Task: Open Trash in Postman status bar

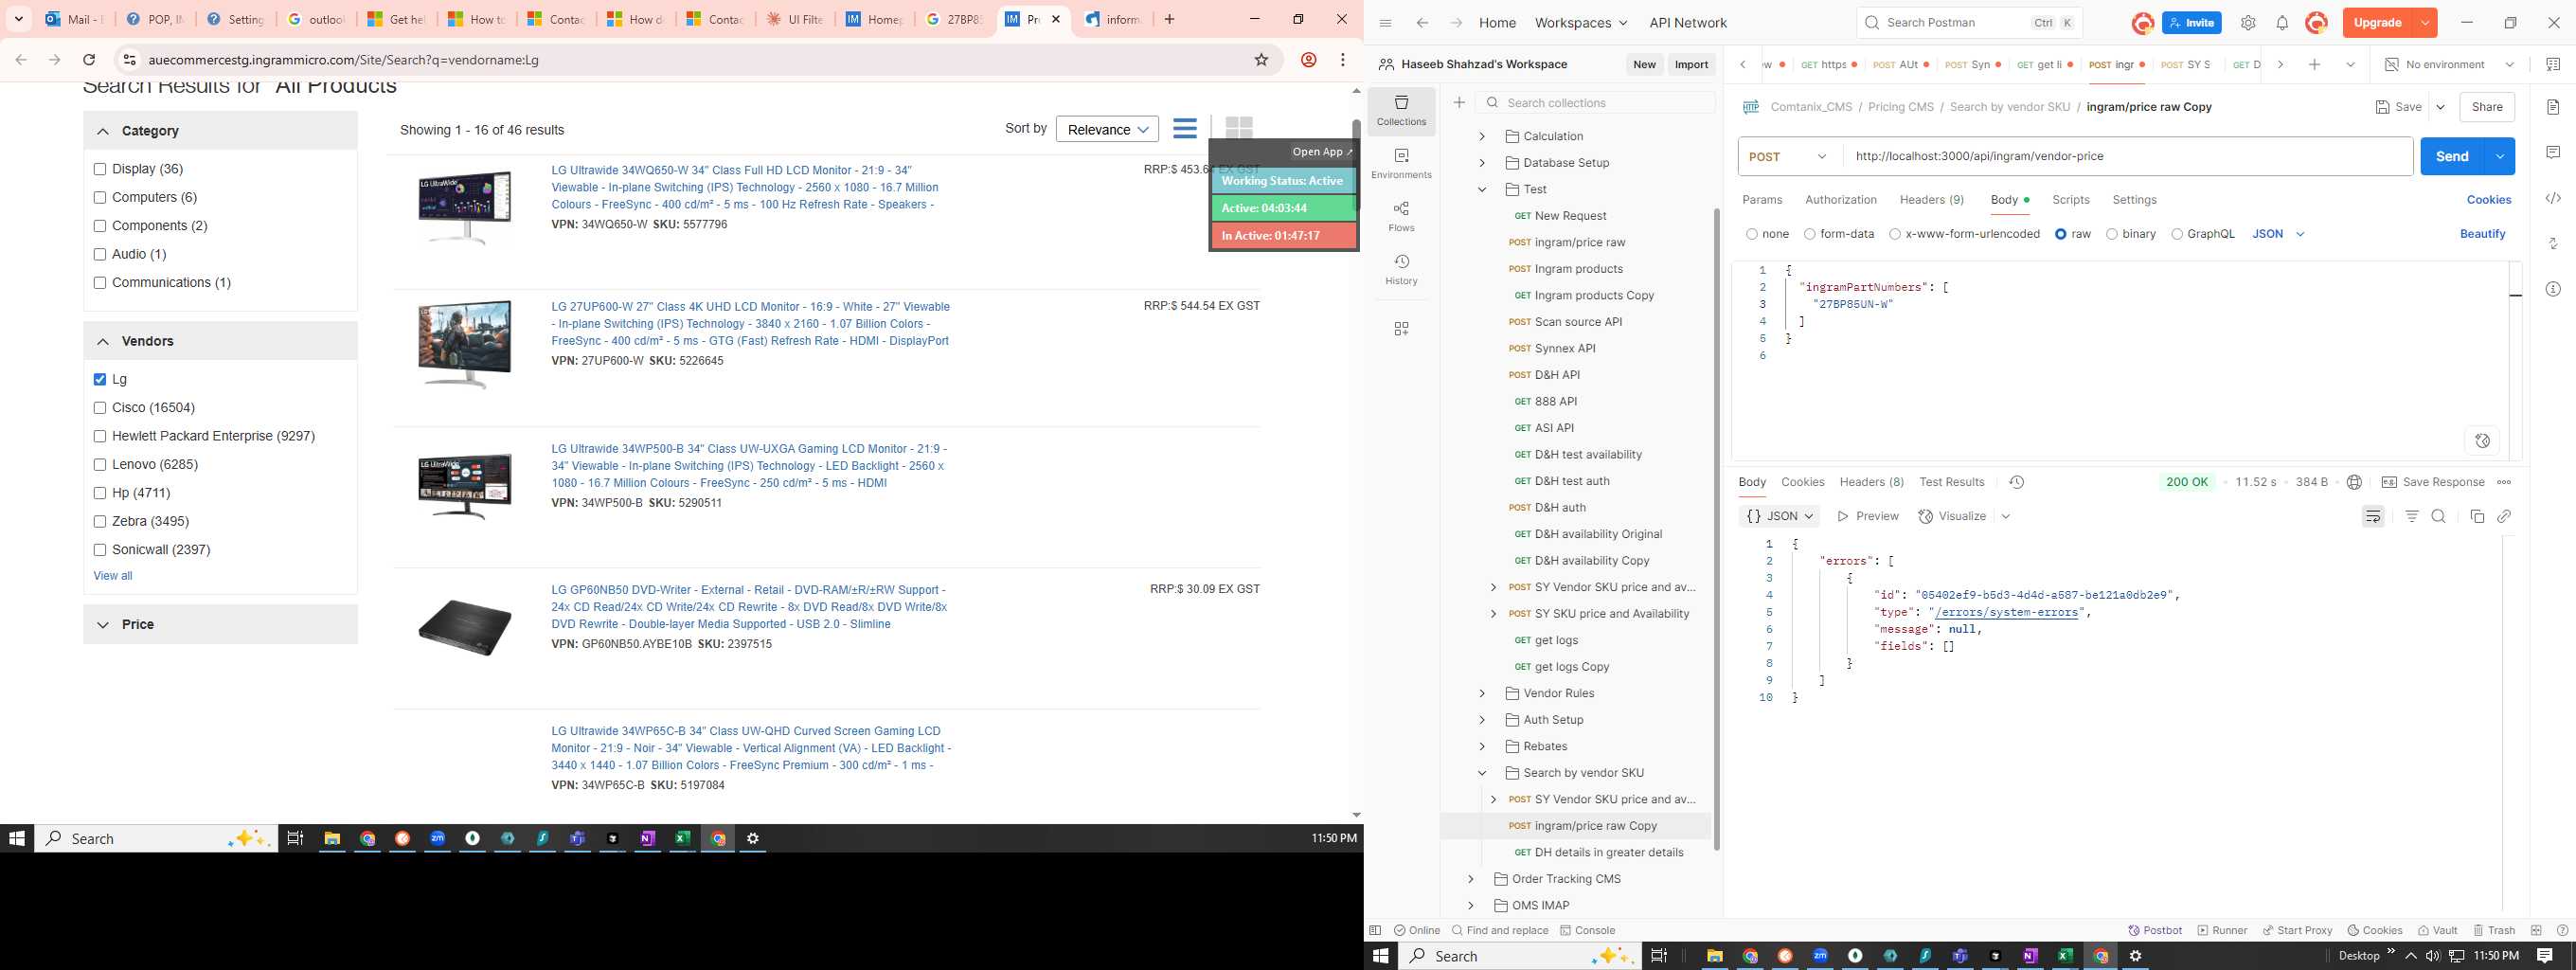Action: [x=2494, y=930]
